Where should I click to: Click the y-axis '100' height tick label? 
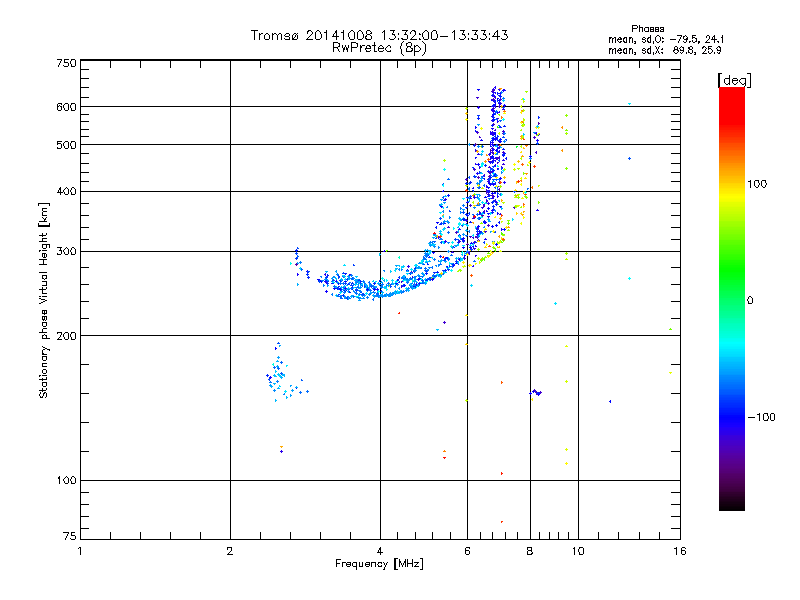coord(66,481)
